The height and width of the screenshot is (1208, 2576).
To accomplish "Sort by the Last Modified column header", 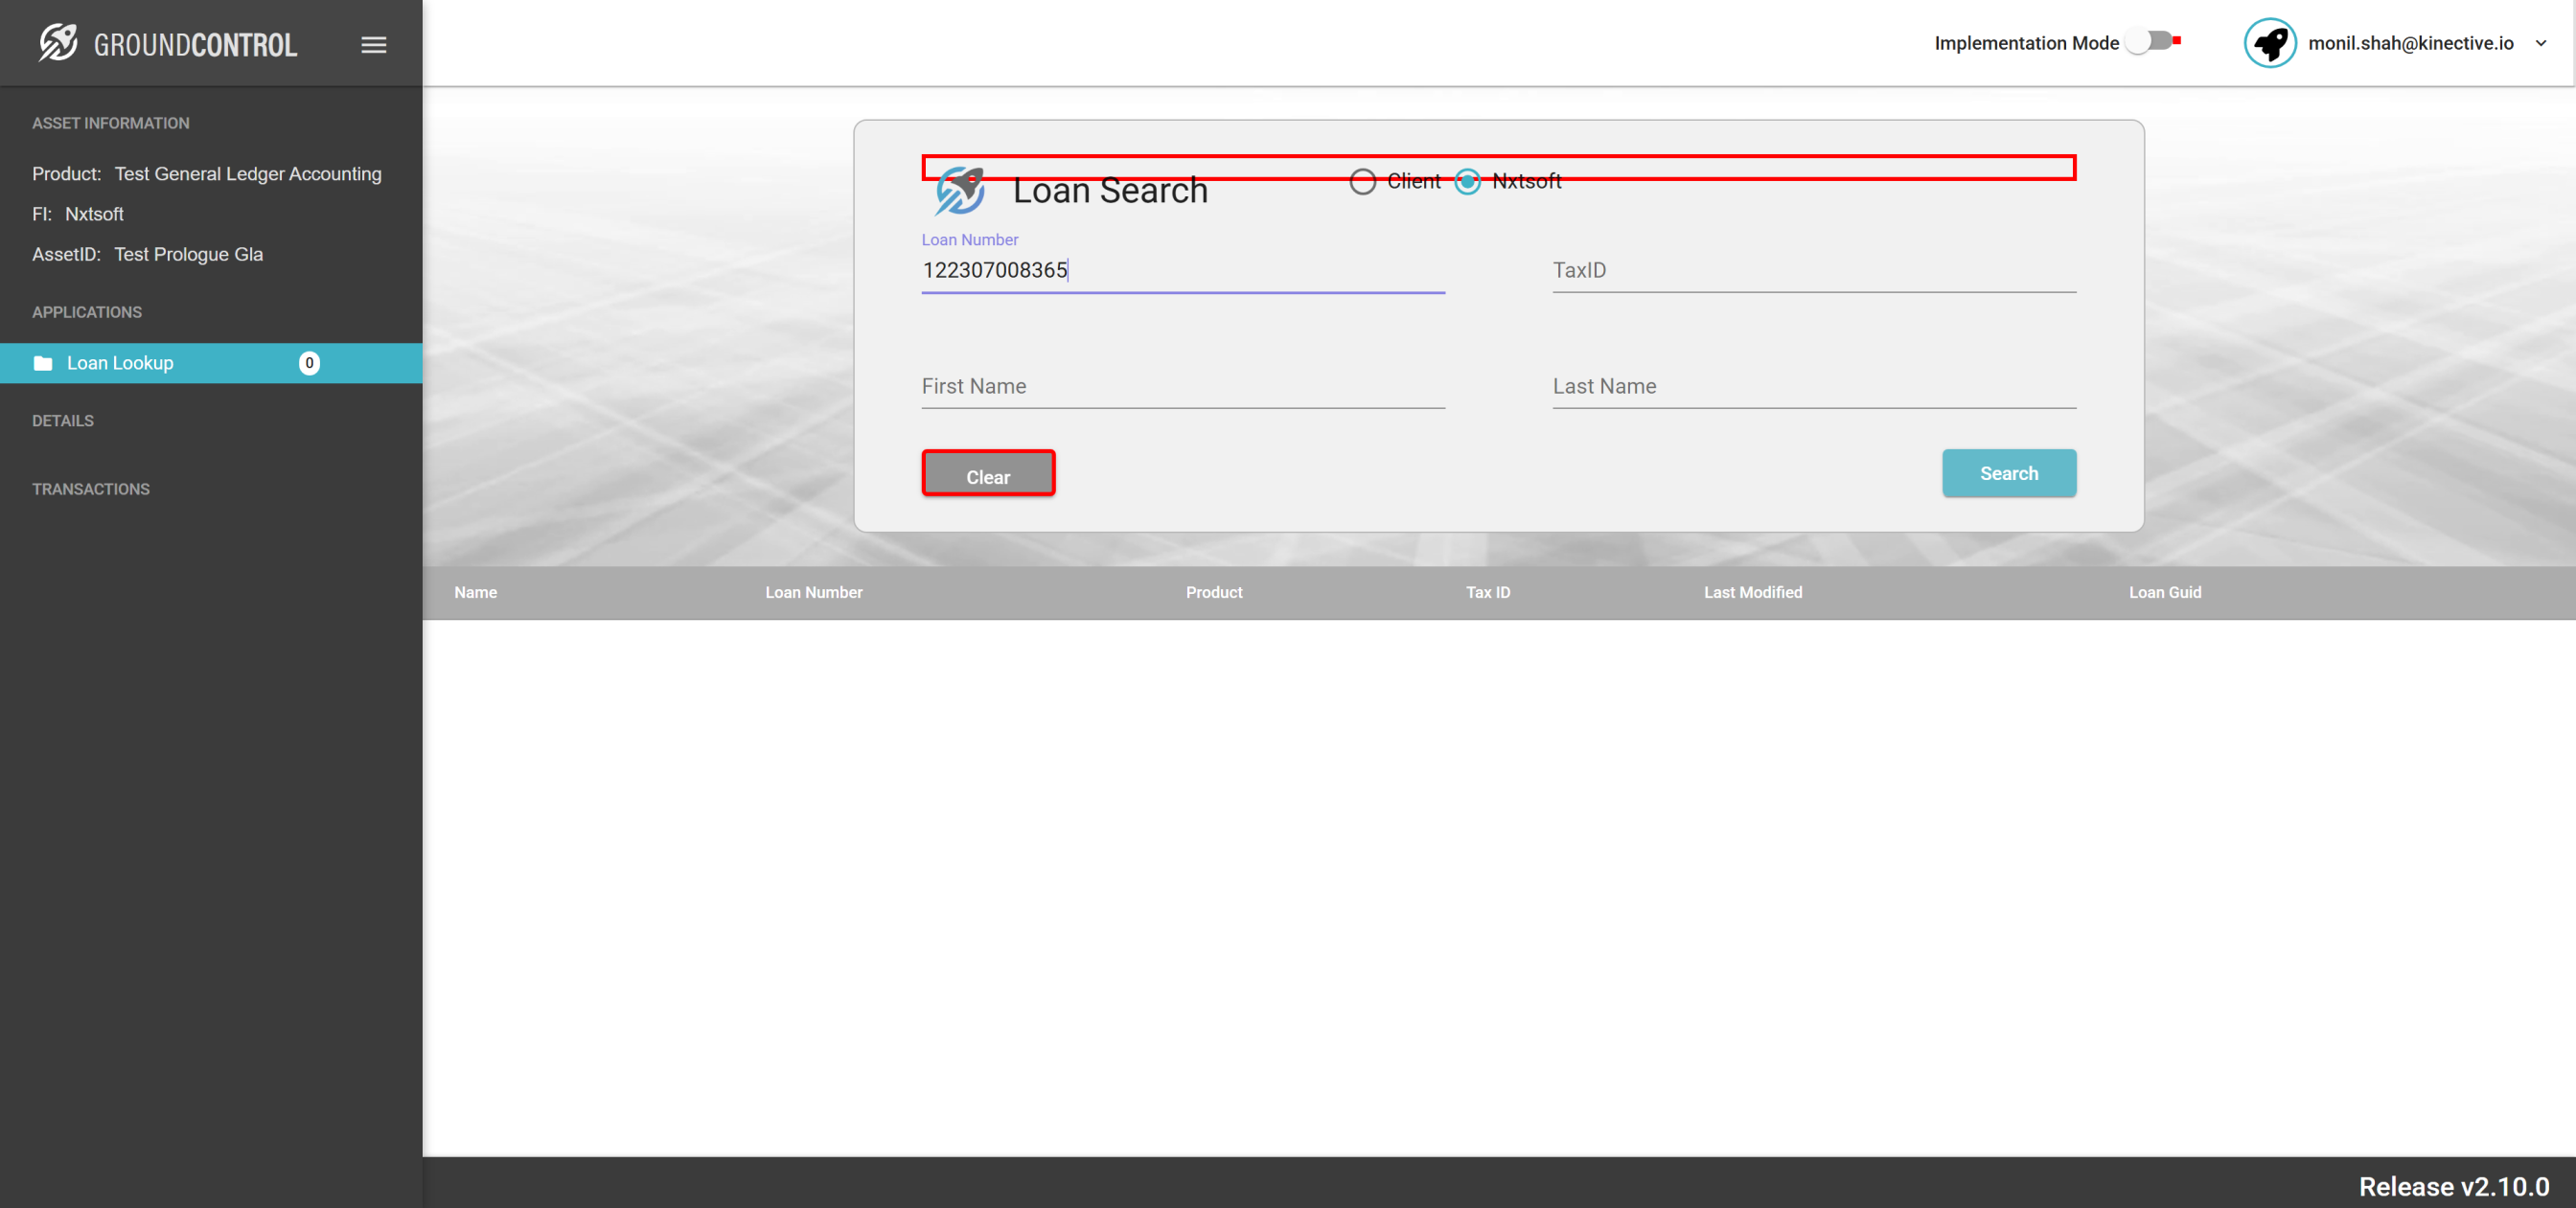I will (x=1752, y=592).
